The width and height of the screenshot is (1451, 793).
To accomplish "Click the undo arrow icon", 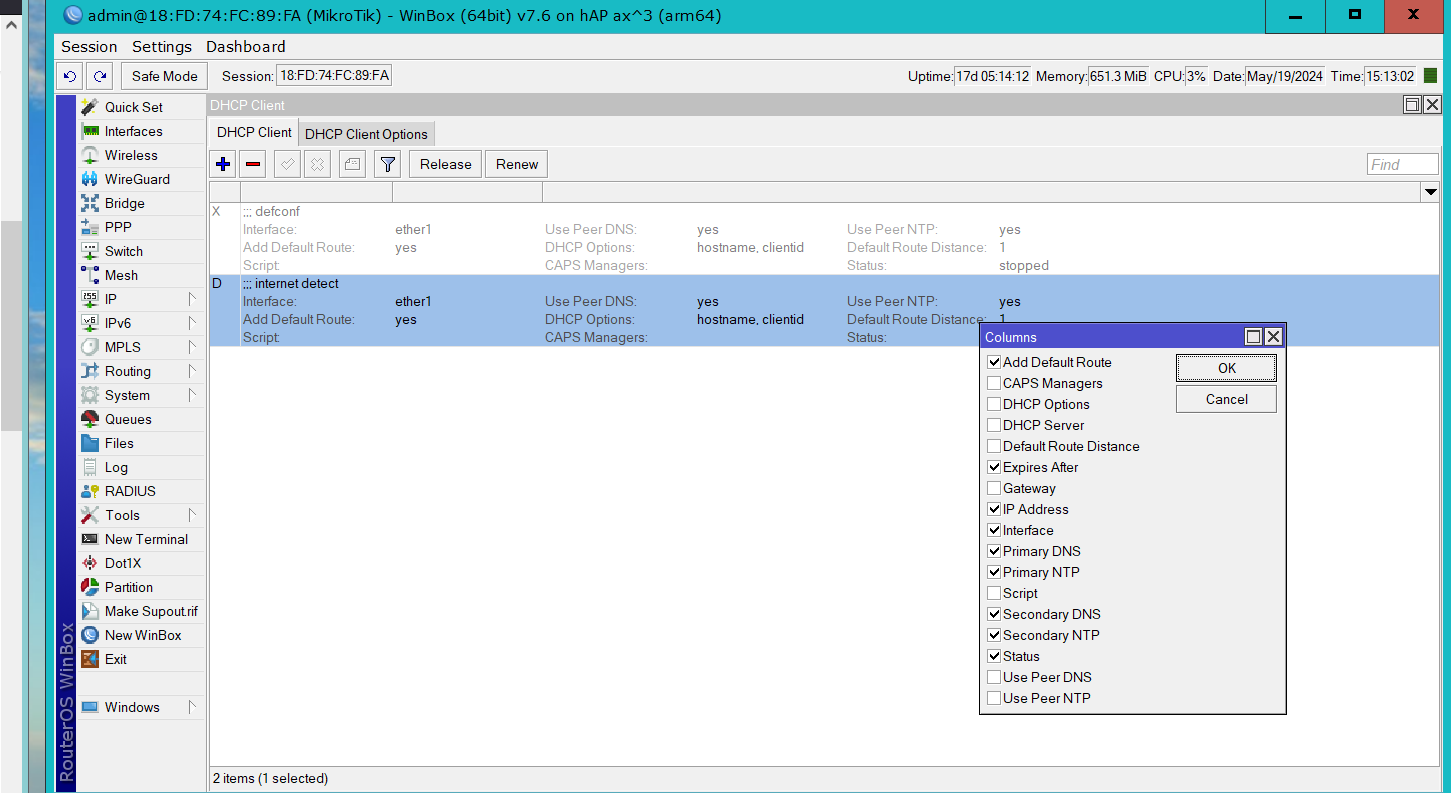I will [68, 75].
